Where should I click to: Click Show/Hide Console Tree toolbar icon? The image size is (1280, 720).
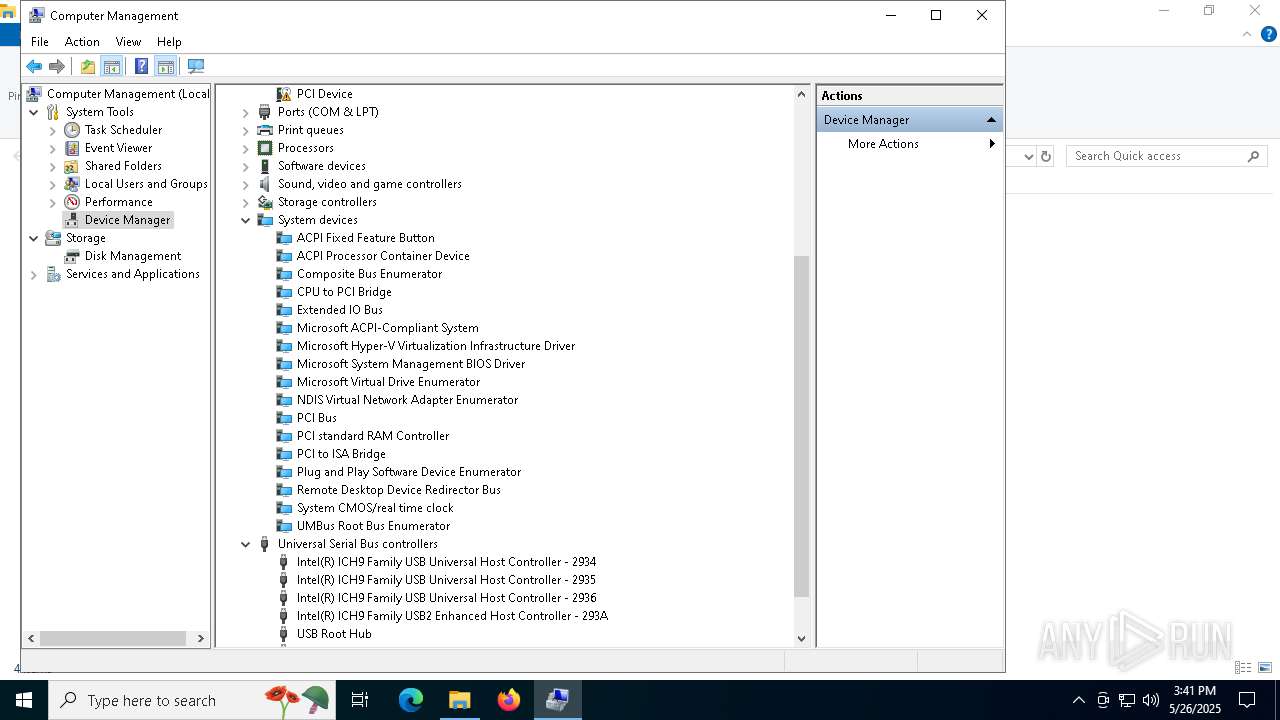[112, 66]
